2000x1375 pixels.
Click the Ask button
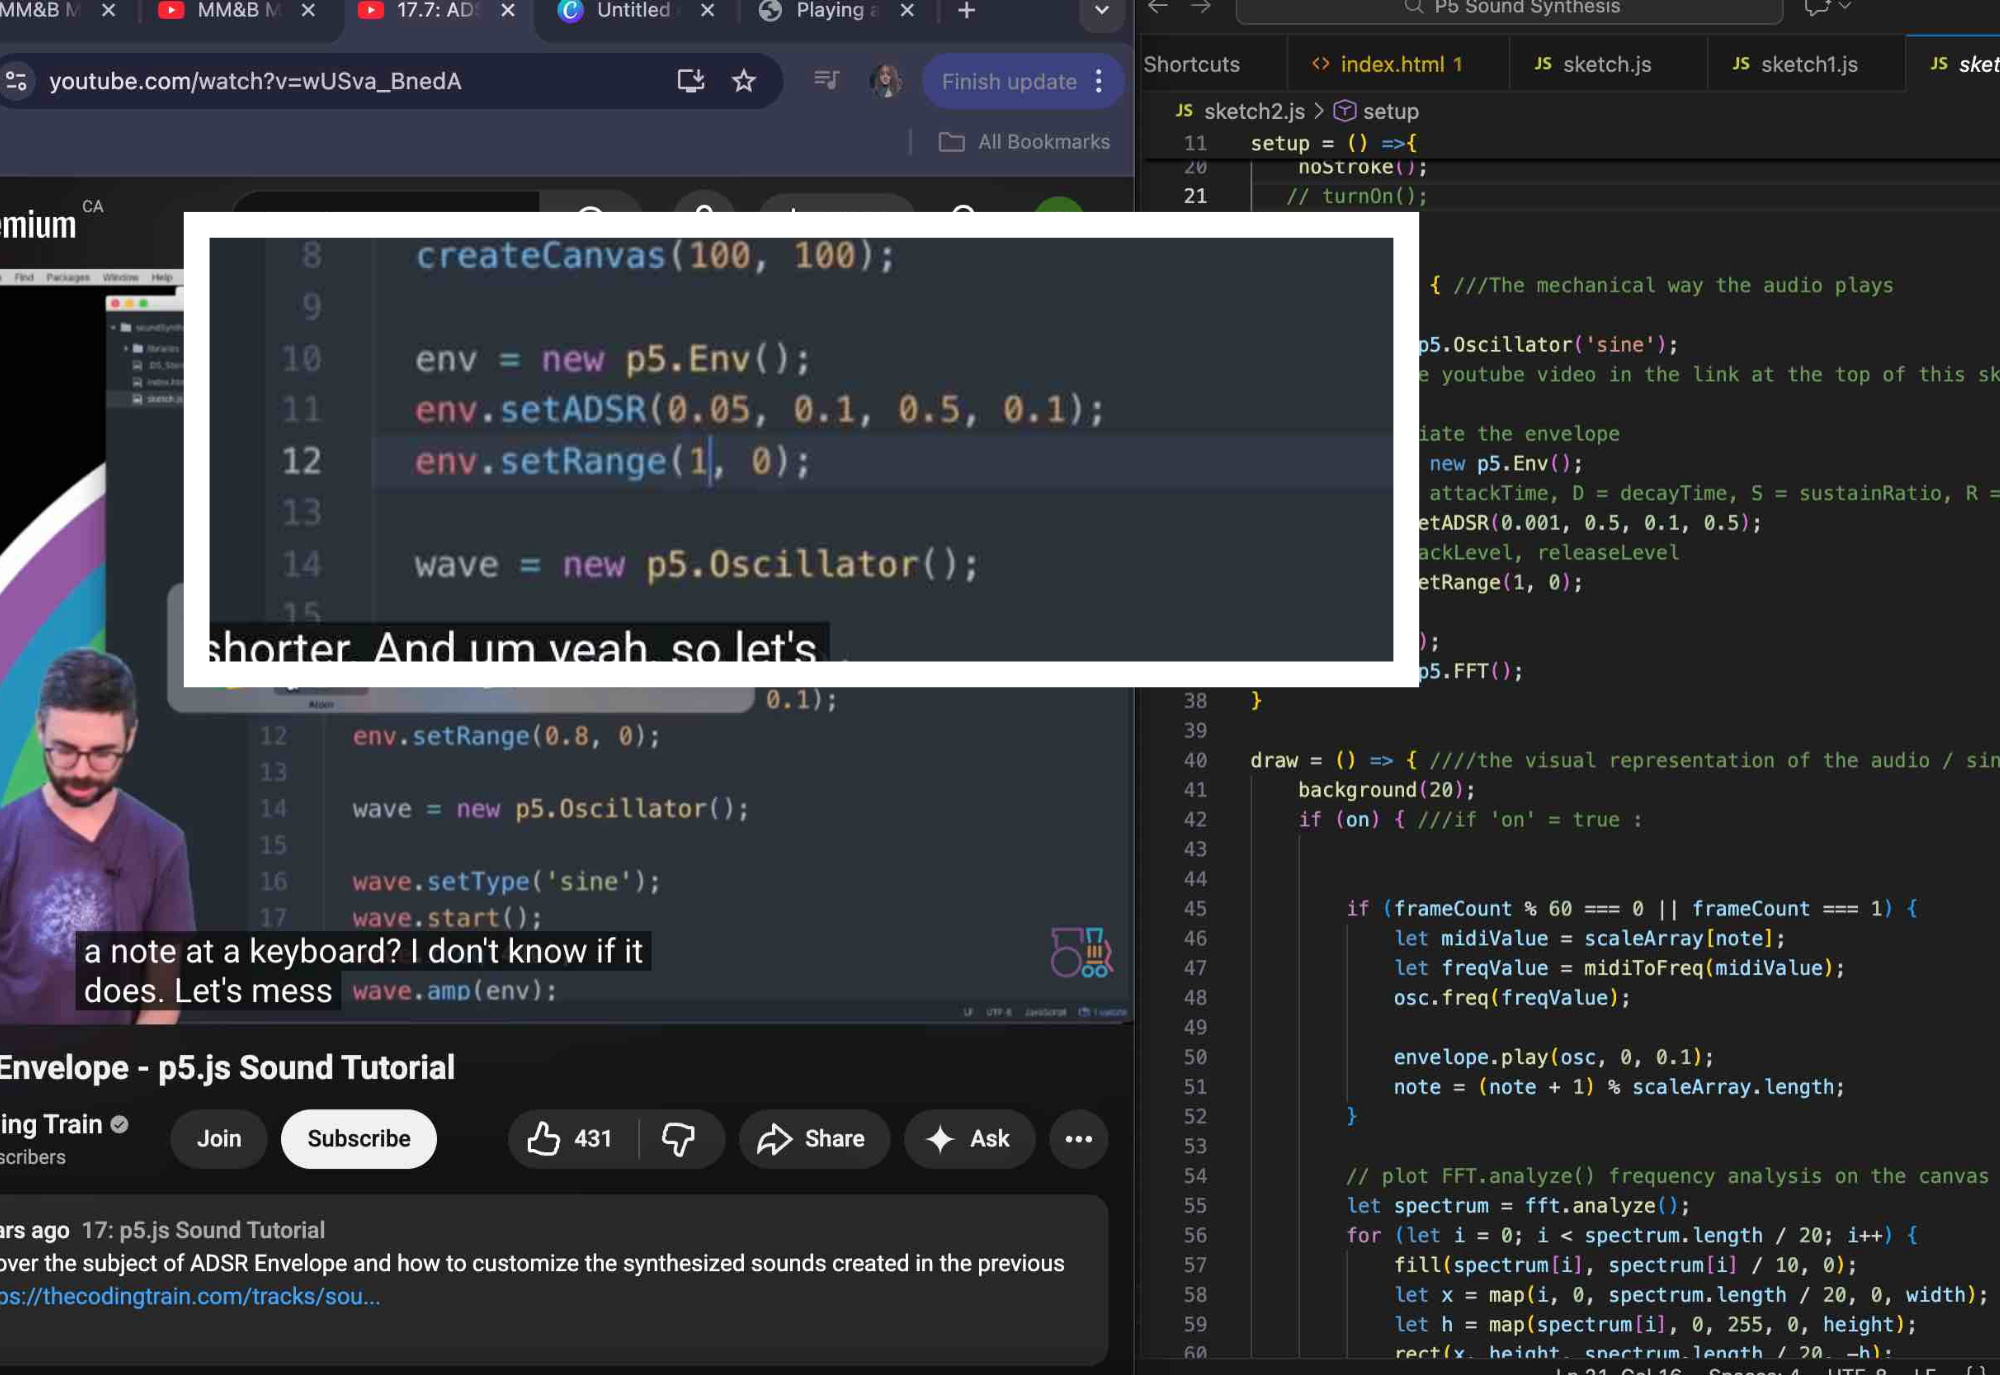(x=969, y=1138)
